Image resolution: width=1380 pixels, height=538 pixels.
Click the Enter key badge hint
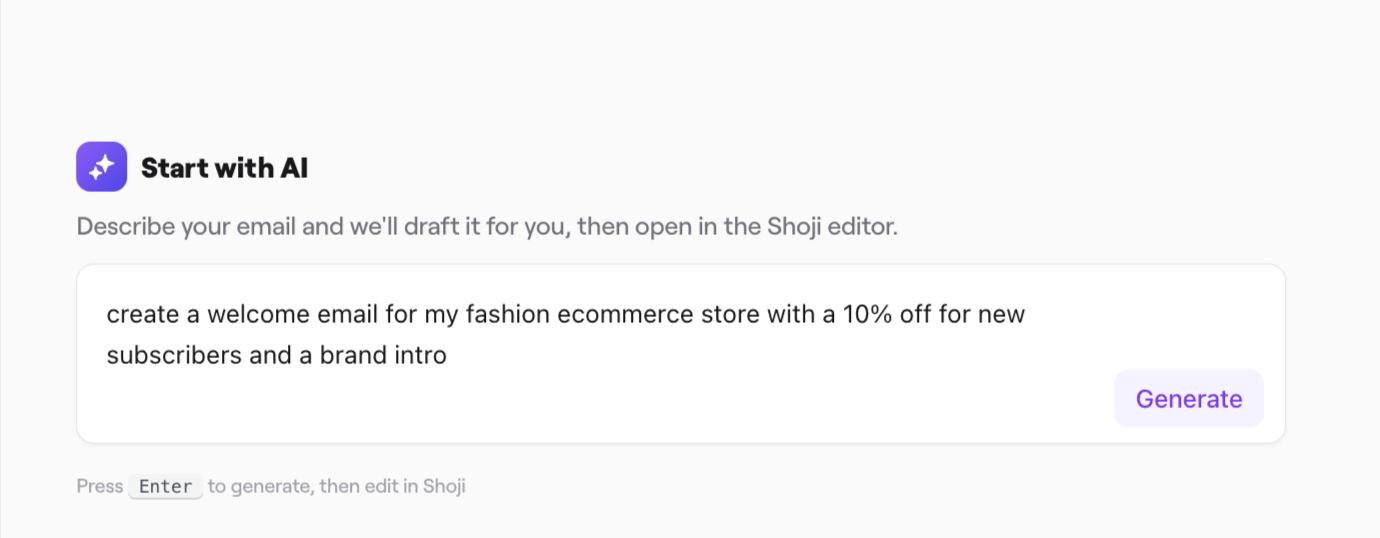(165, 487)
